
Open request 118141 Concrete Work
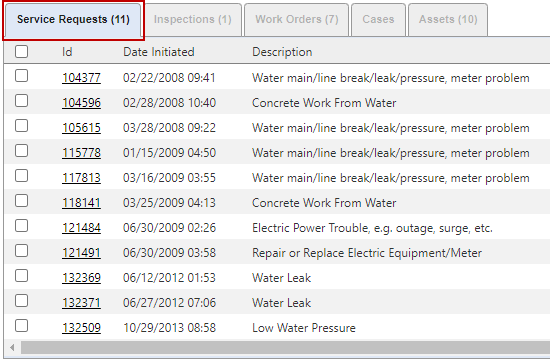pos(81,203)
